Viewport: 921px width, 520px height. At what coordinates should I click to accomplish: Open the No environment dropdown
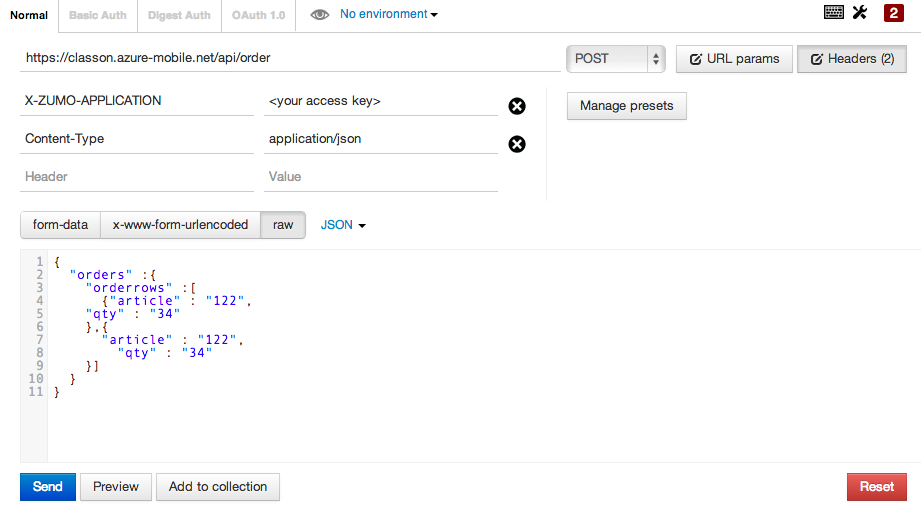(388, 14)
